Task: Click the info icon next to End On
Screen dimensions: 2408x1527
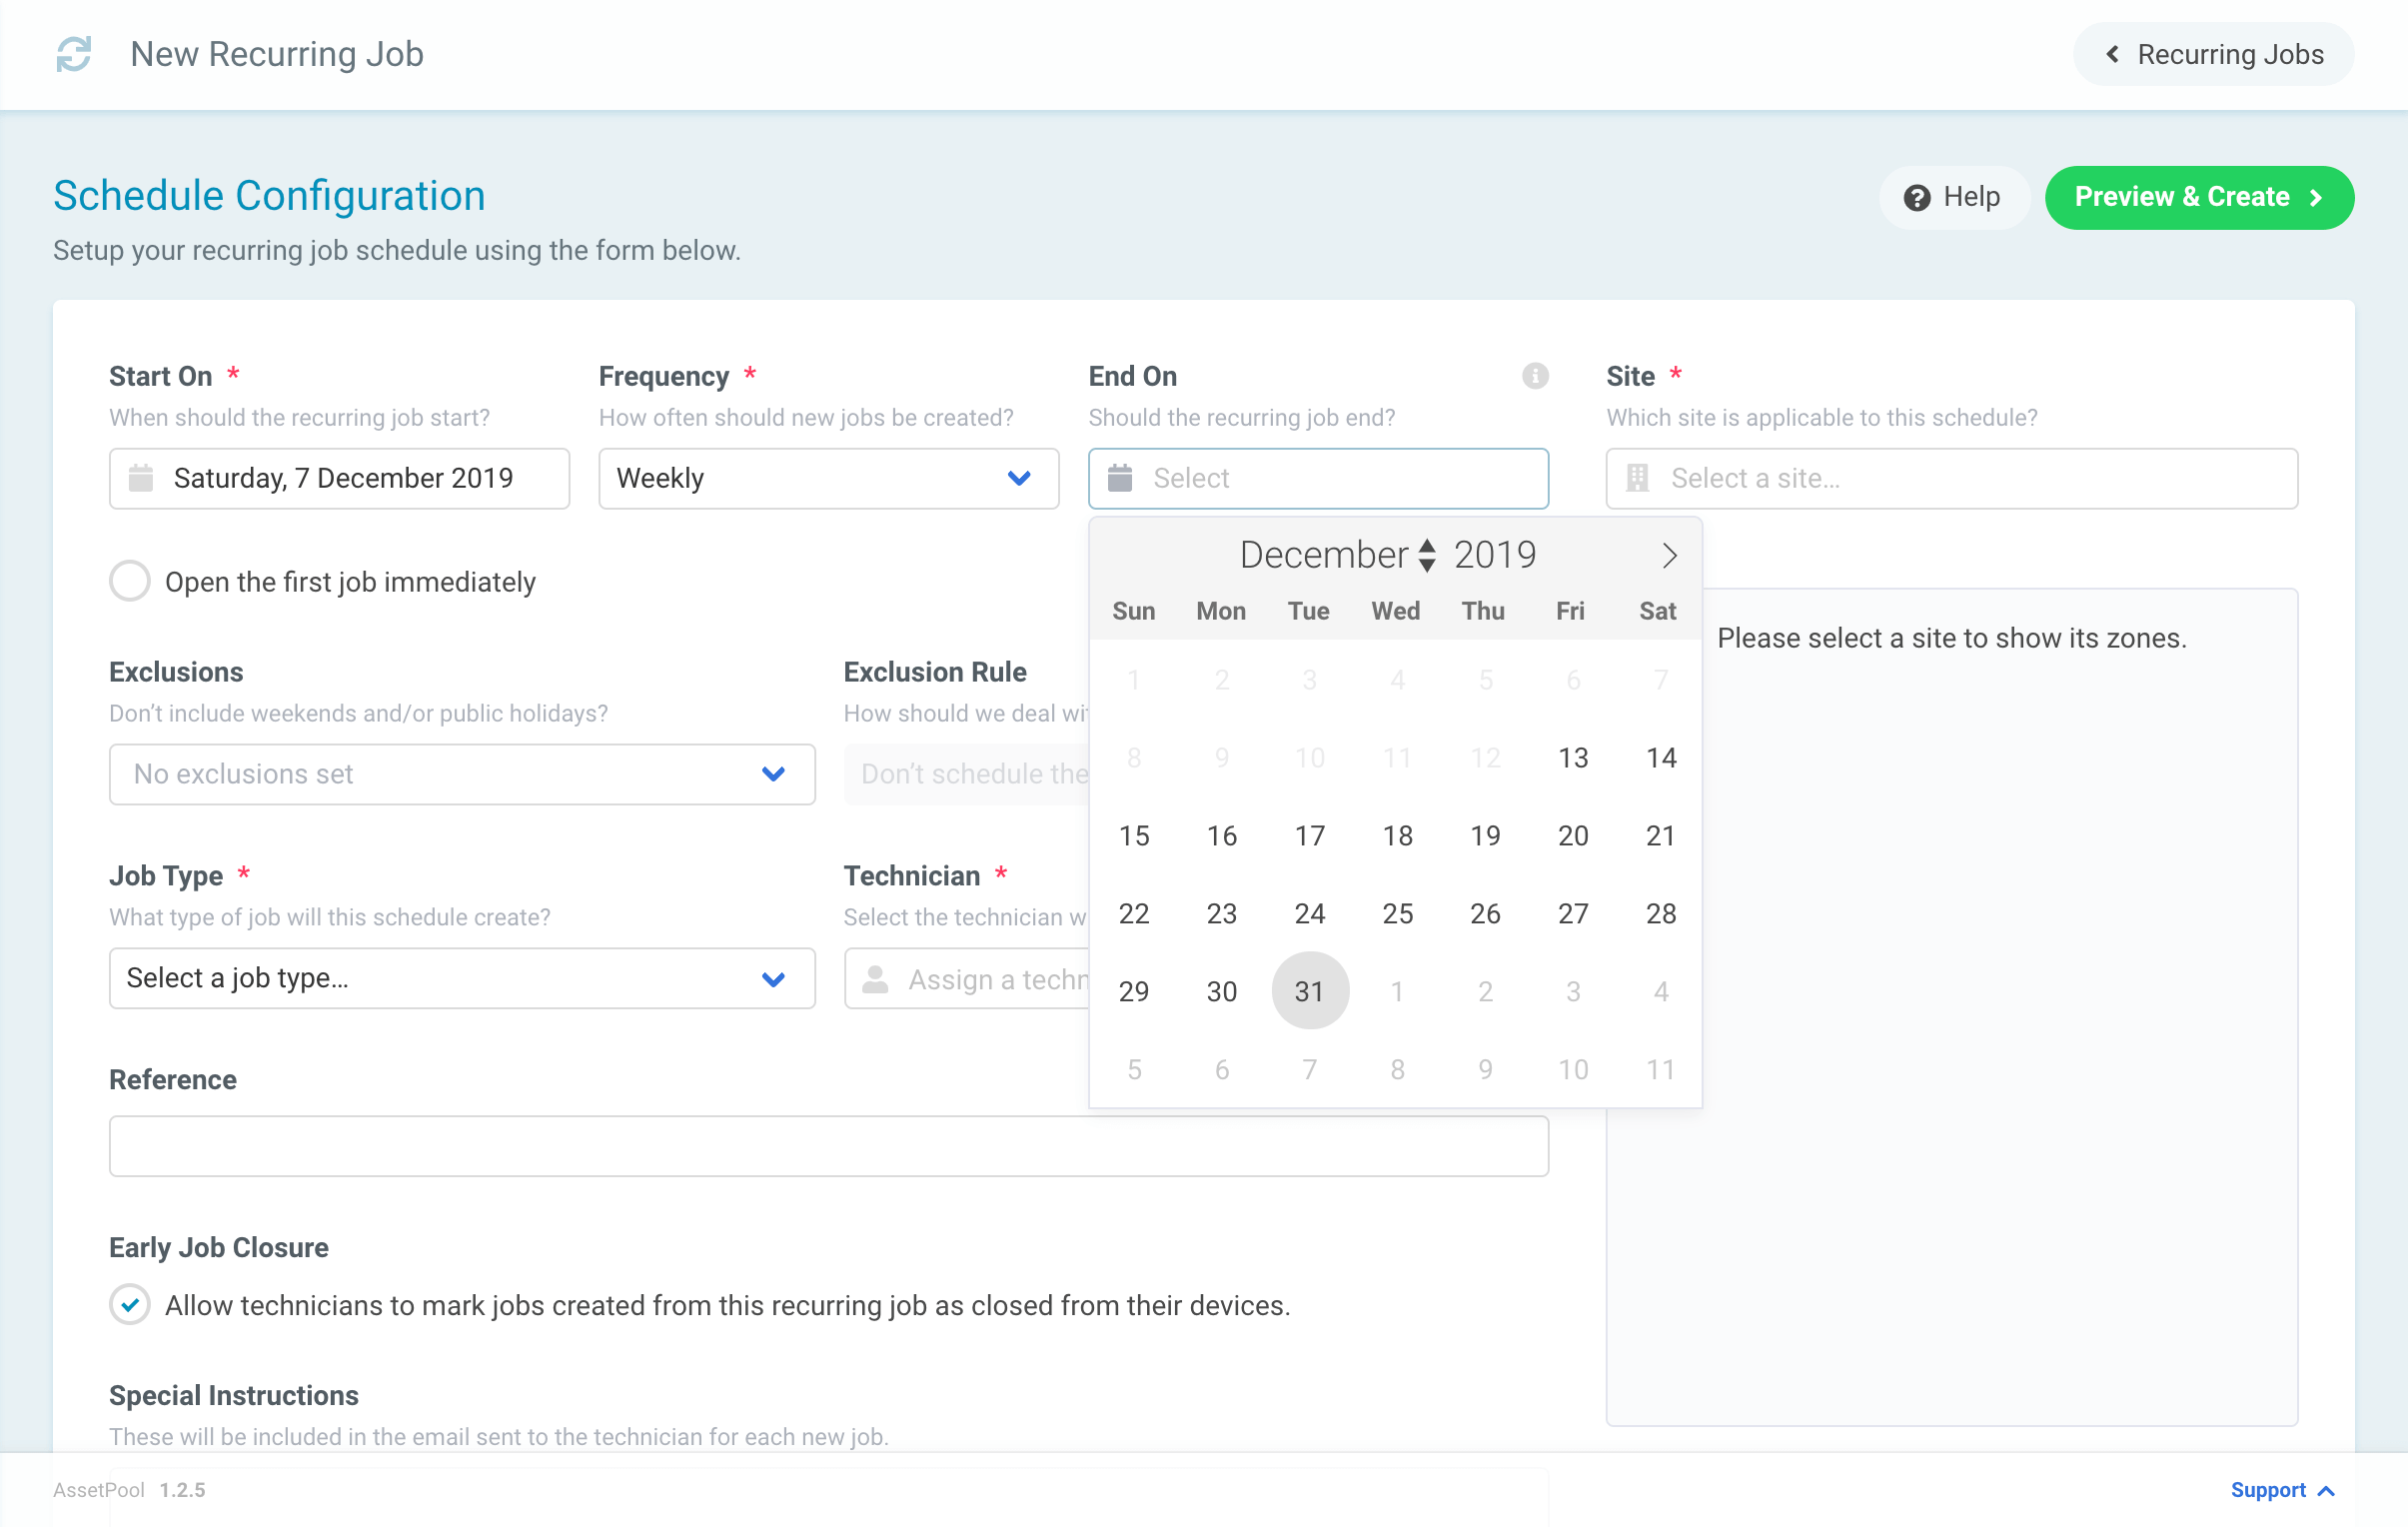Action: 1536,376
